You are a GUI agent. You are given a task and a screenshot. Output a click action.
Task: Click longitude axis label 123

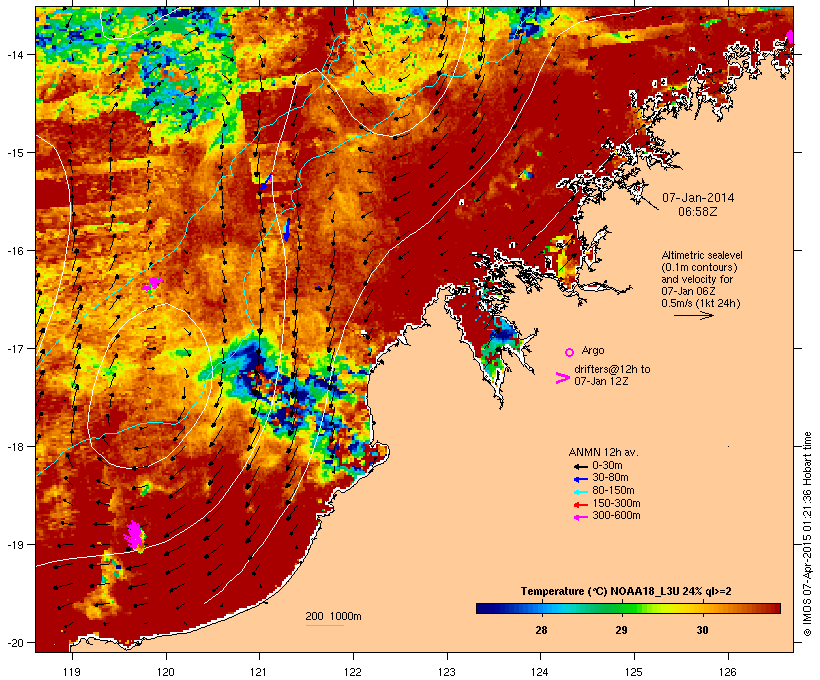[x=447, y=672]
